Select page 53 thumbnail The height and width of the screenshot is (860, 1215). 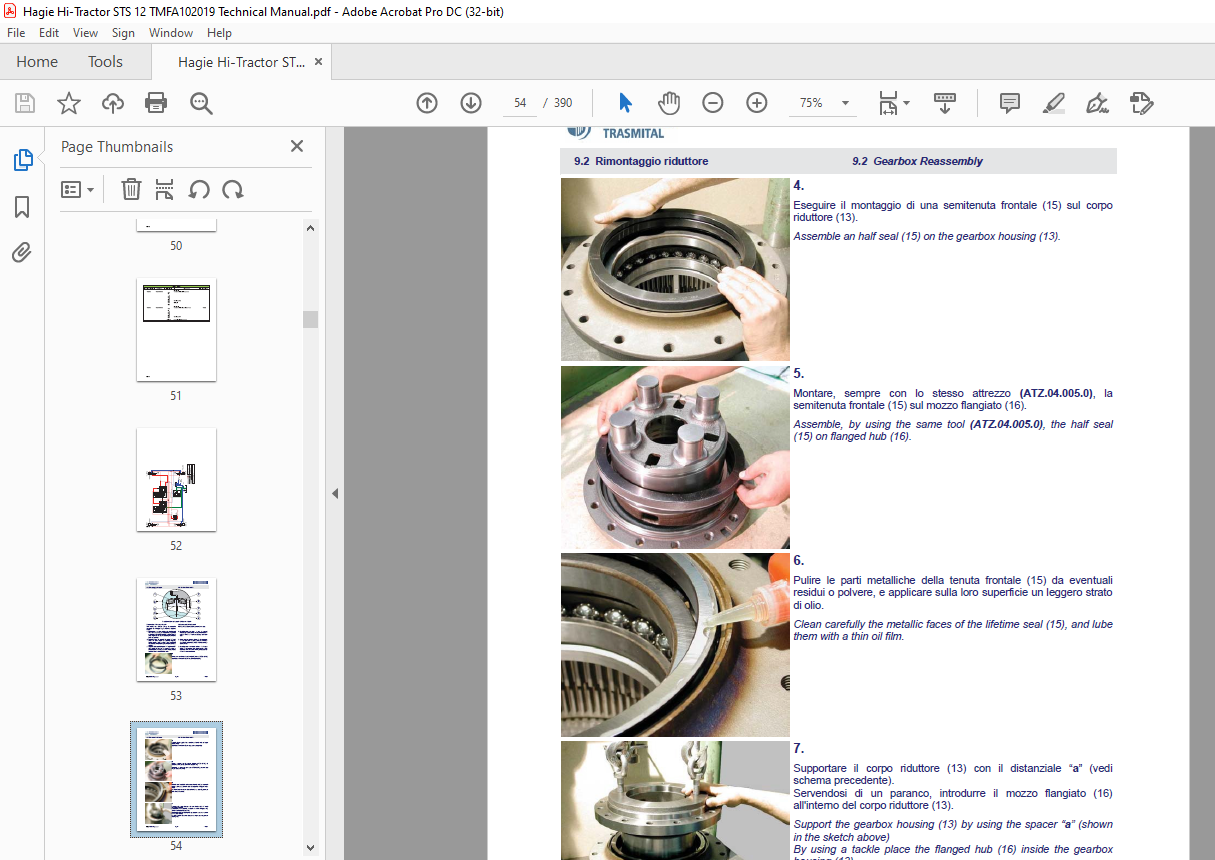[176, 630]
